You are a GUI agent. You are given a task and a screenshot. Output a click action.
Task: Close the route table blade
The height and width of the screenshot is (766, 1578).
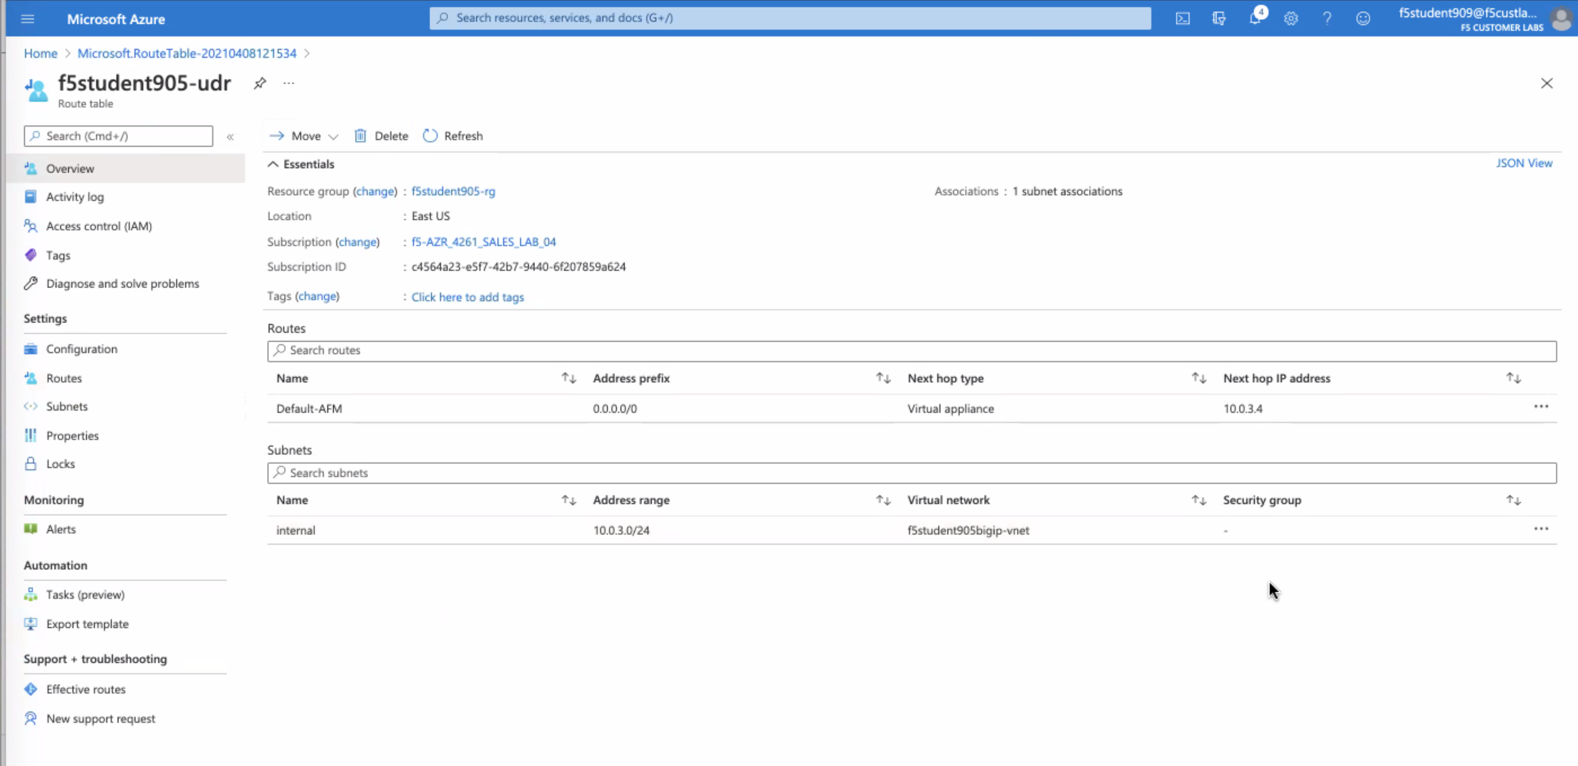(1547, 83)
